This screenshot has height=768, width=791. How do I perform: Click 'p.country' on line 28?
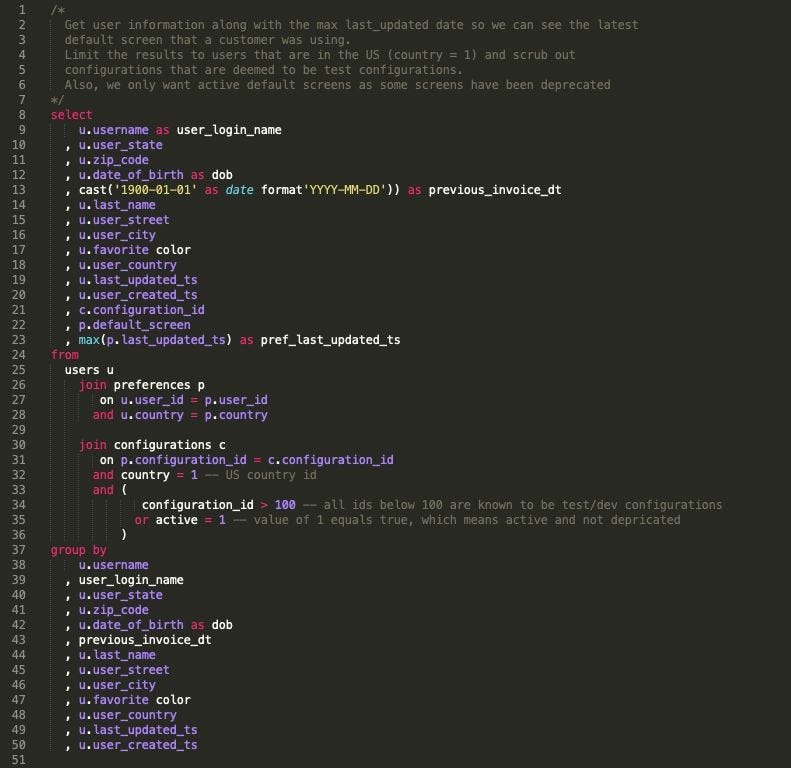tap(236, 415)
